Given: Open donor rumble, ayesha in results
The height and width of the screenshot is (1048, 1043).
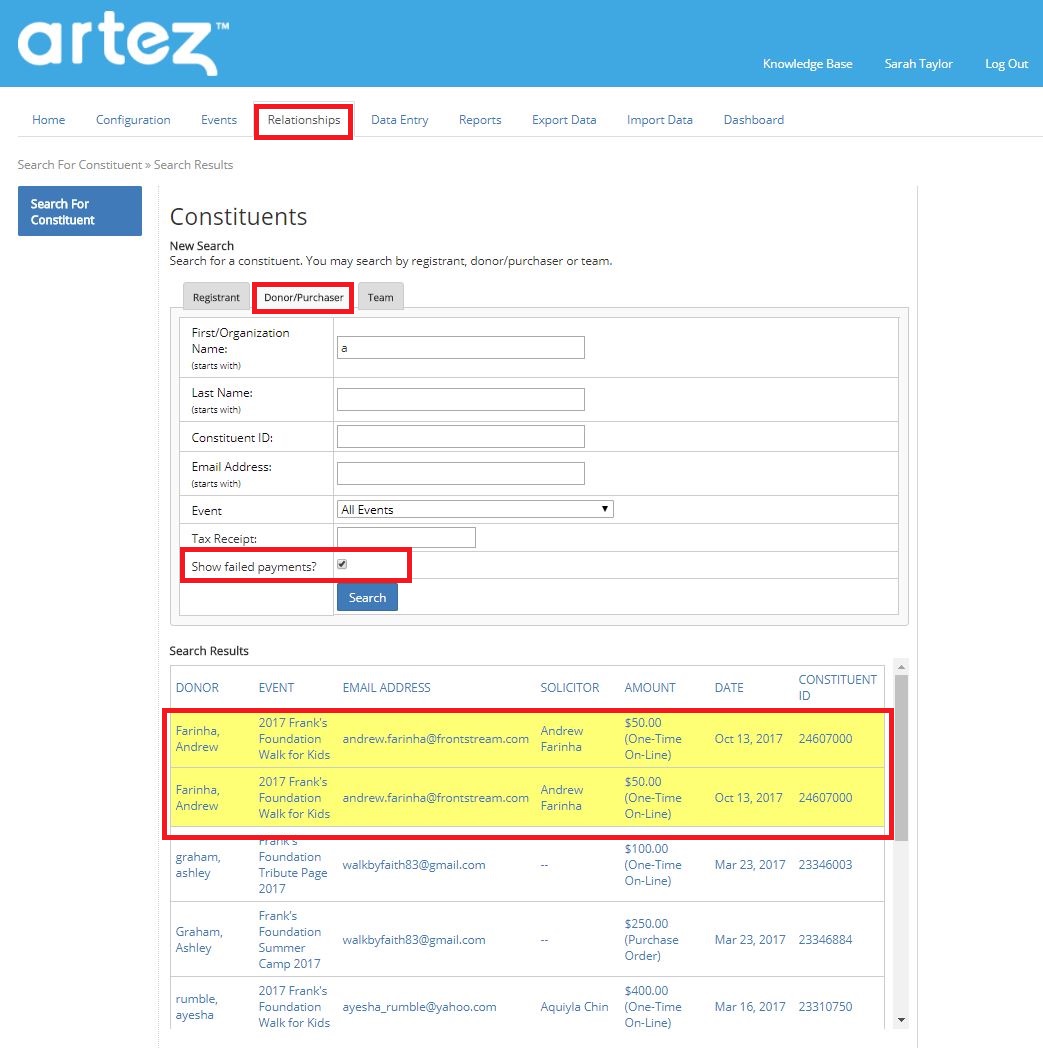Looking at the screenshot, I should [196, 1006].
